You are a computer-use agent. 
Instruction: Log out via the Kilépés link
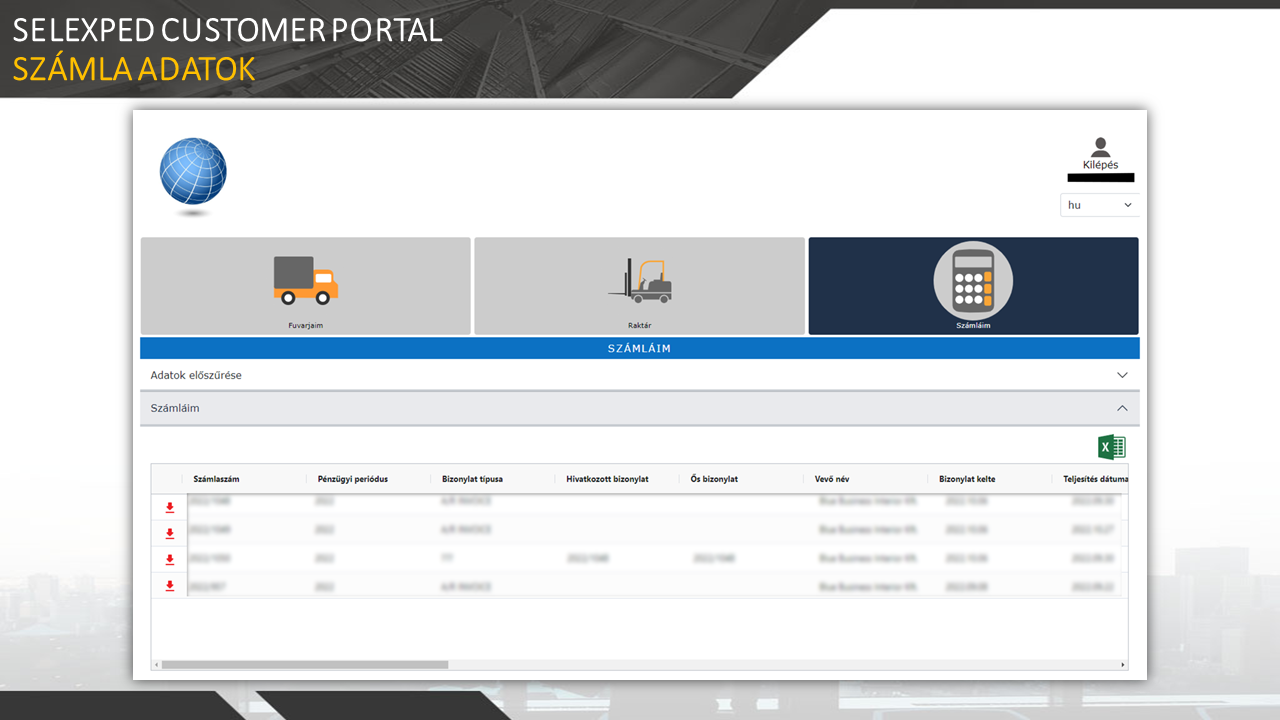pos(1100,165)
